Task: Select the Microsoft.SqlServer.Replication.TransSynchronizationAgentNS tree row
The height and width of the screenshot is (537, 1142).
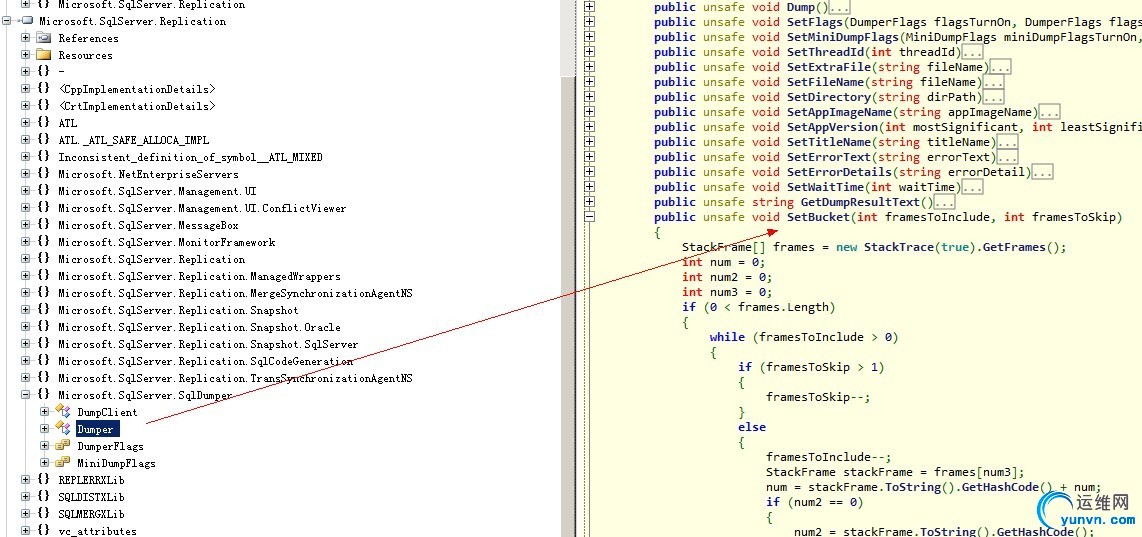Action: tap(235, 378)
